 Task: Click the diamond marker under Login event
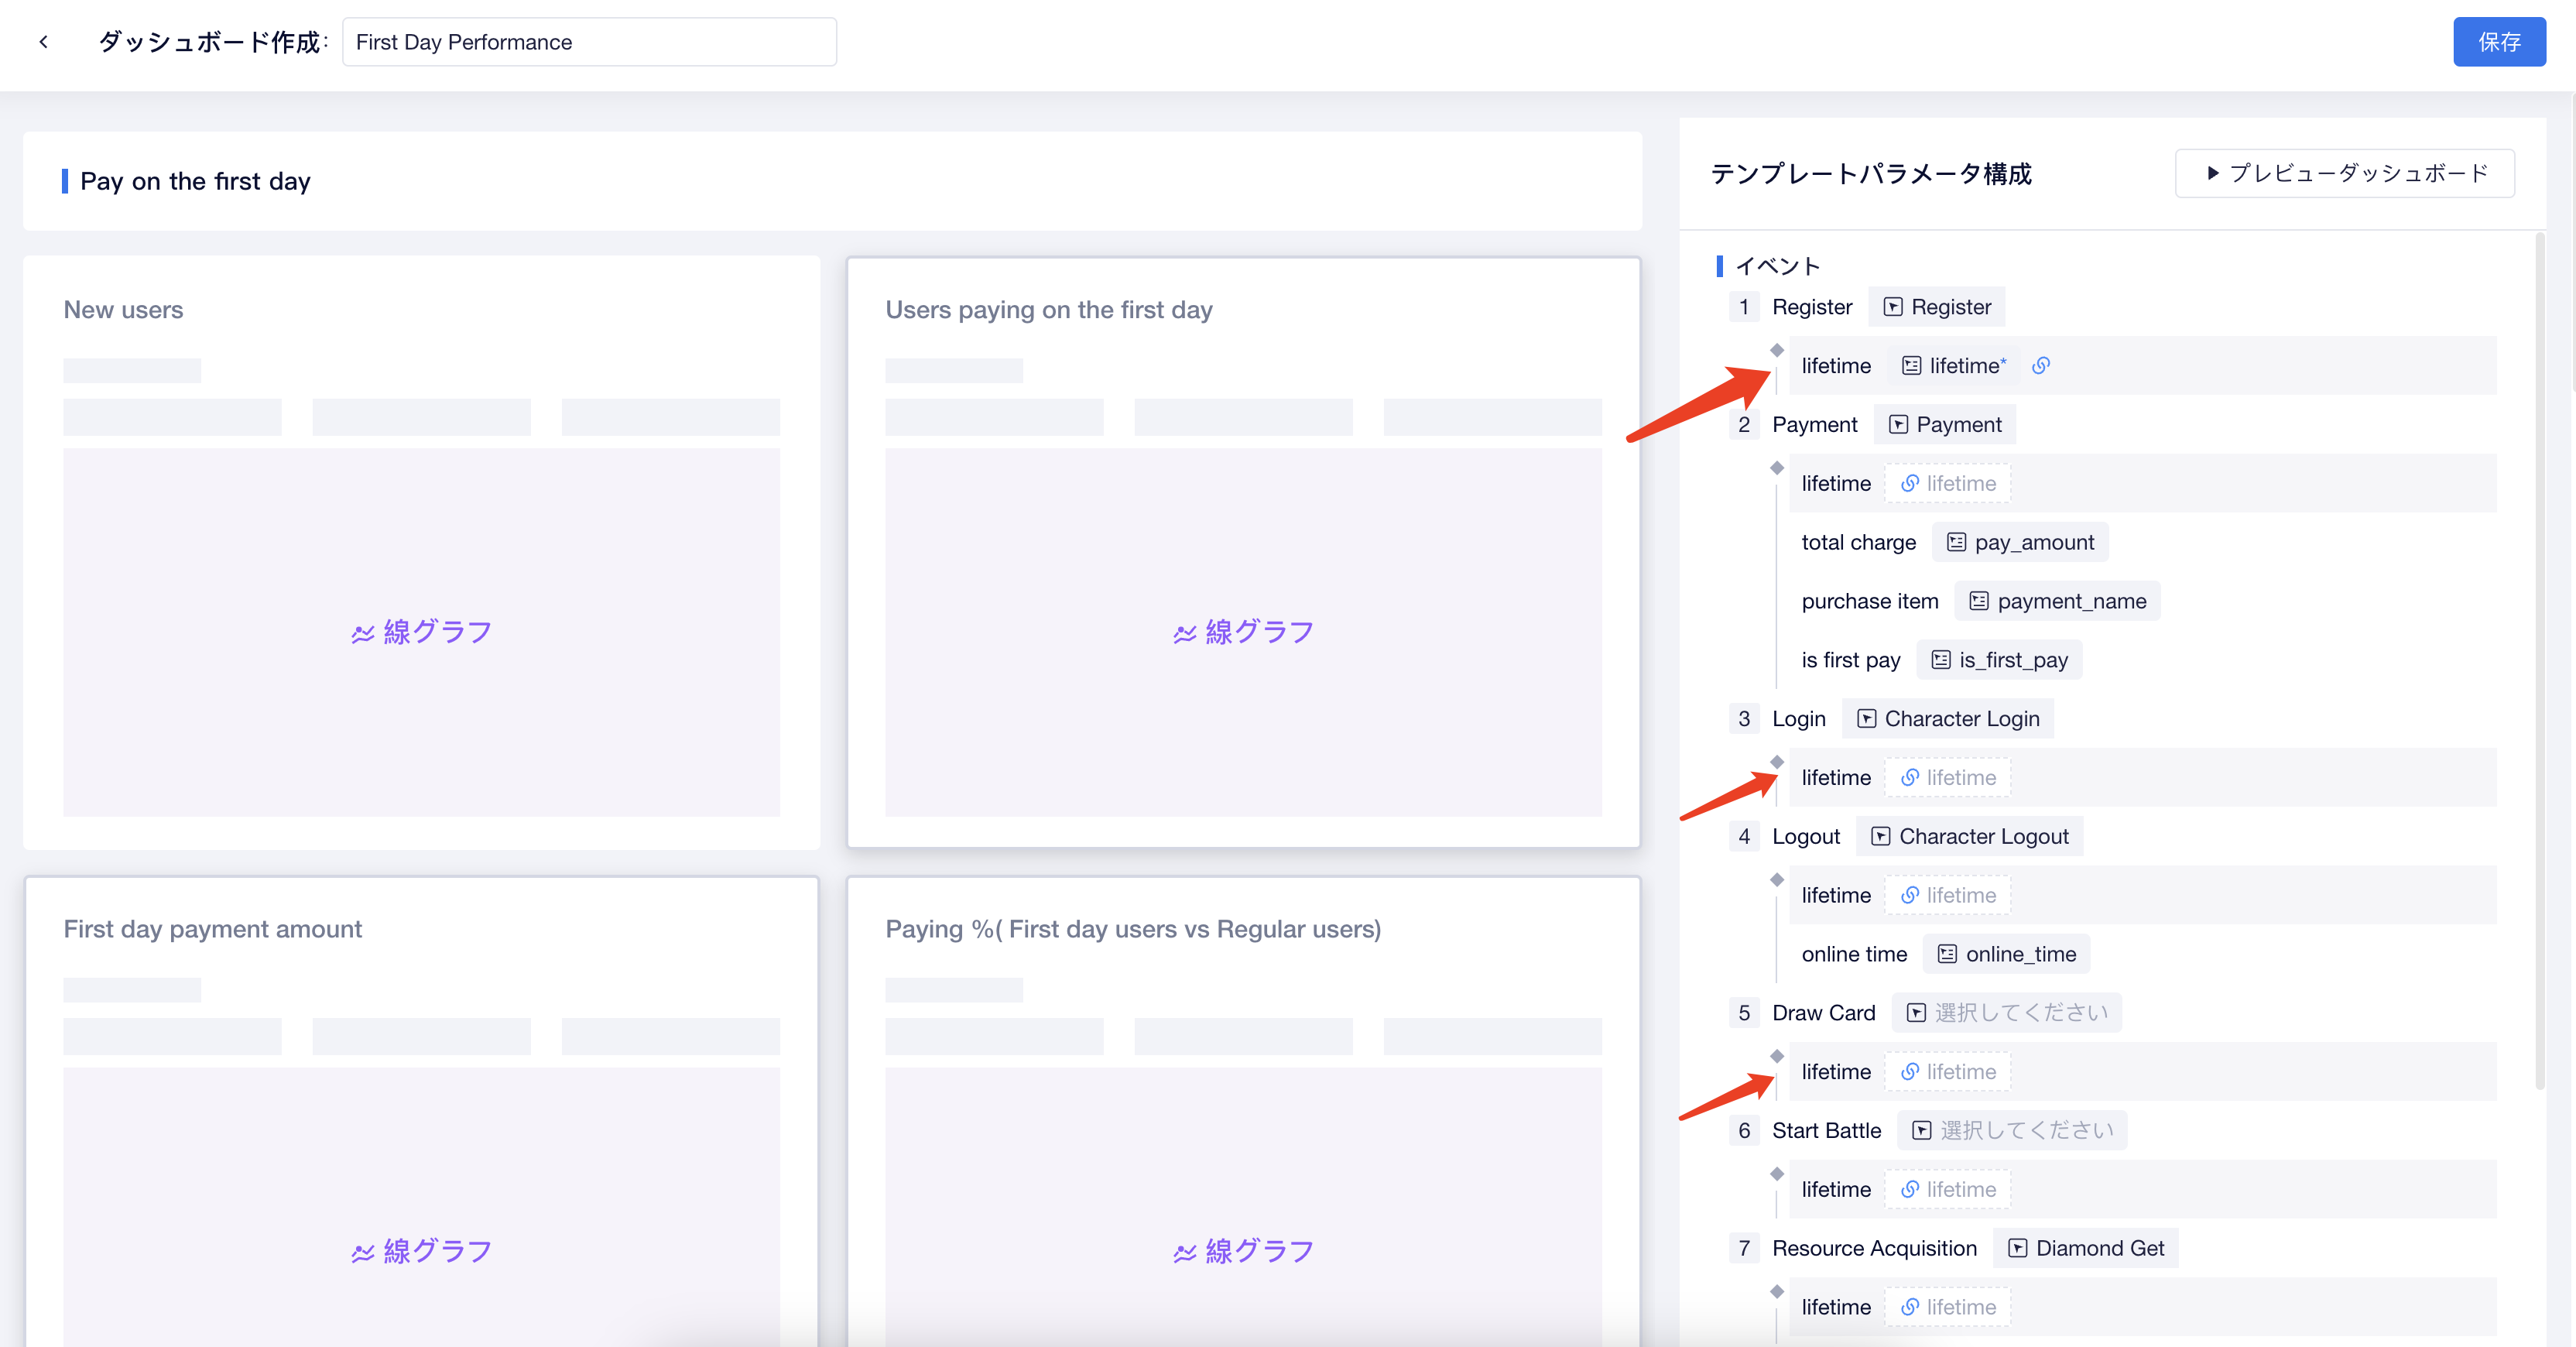pos(1777,762)
